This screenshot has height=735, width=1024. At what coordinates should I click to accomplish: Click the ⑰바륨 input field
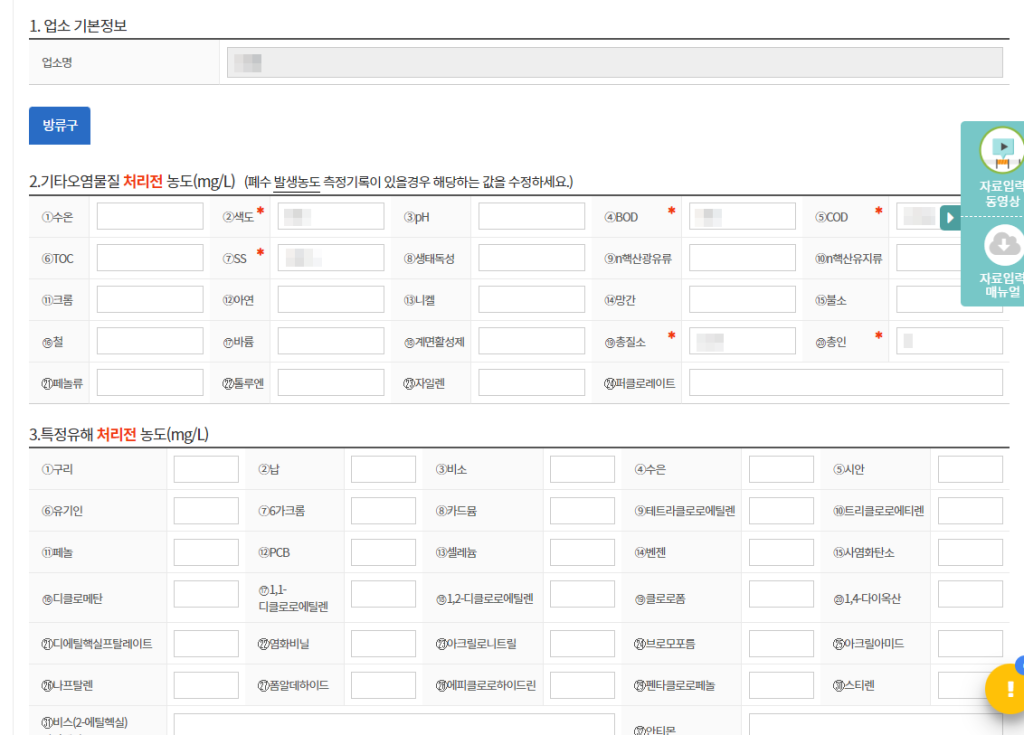coord(331,341)
